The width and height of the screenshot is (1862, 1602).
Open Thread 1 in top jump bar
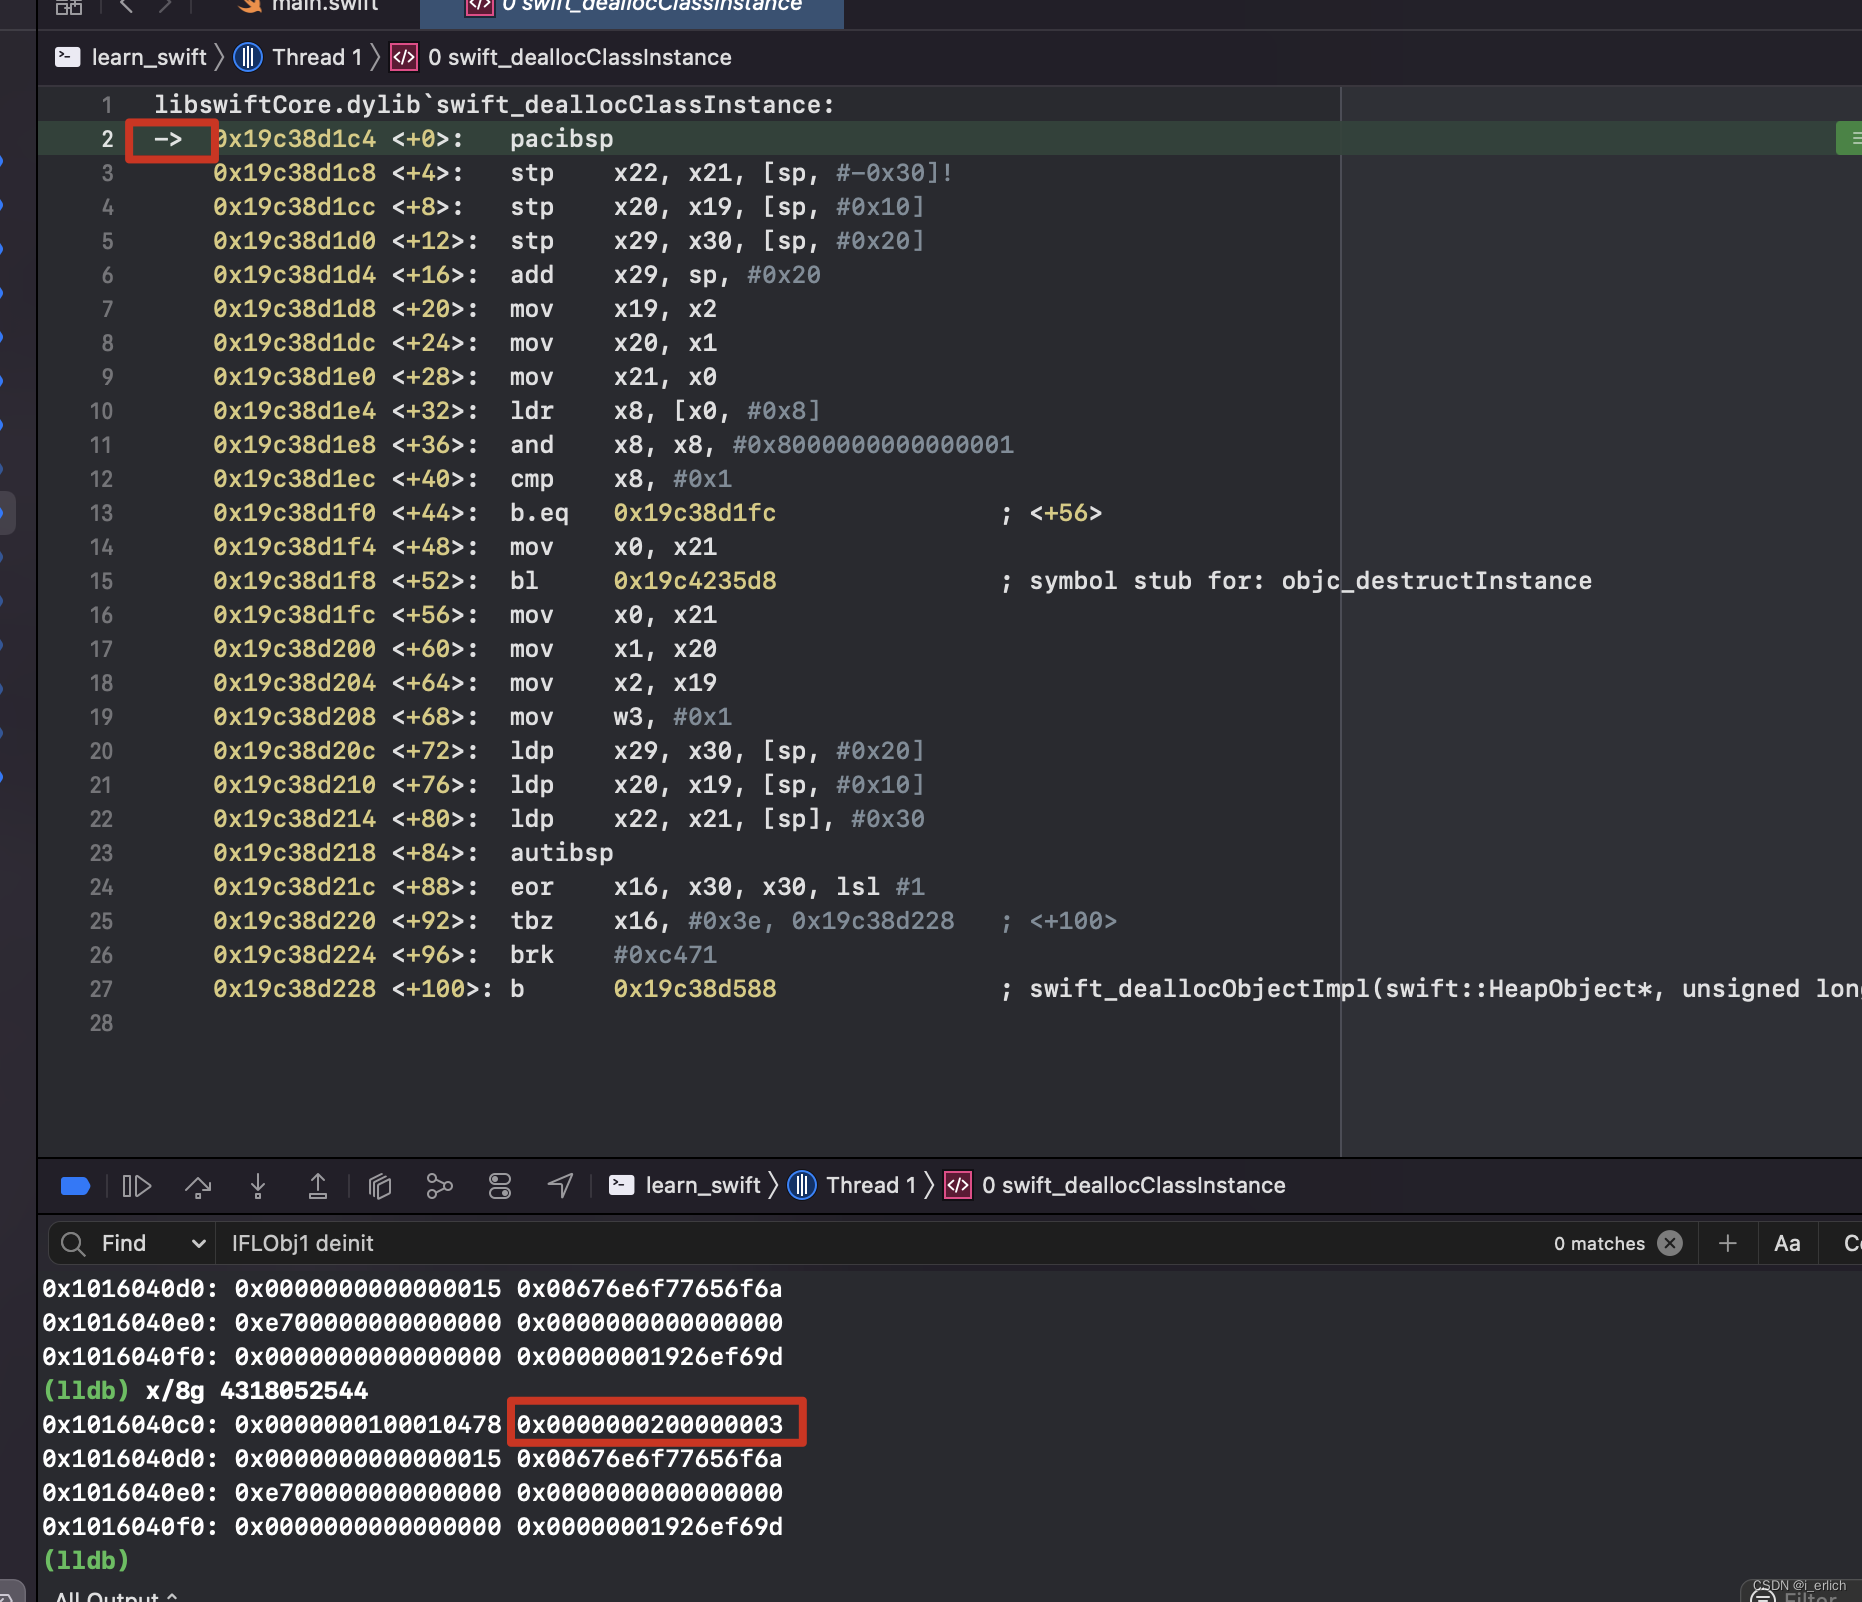point(298,57)
